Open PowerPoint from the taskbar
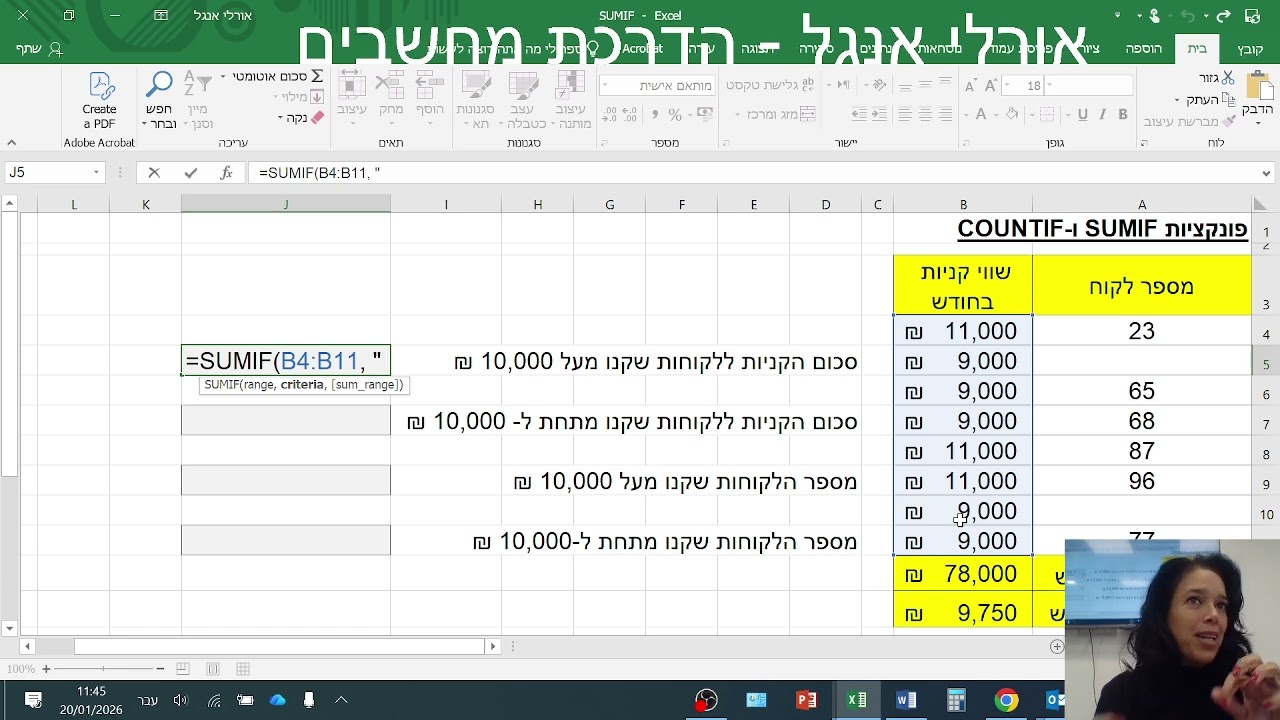Image resolution: width=1280 pixels, height=720 pixels. click(806, 700)
